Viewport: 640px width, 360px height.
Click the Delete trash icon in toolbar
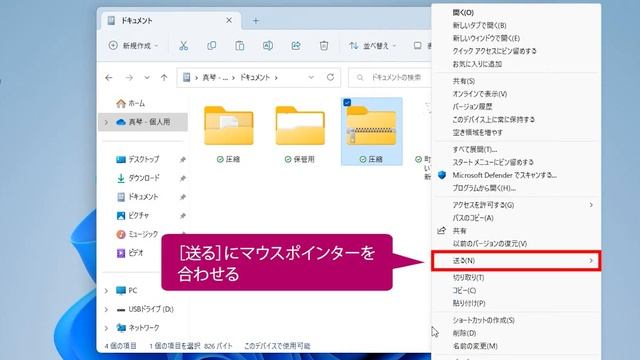[x=324, y=46]
